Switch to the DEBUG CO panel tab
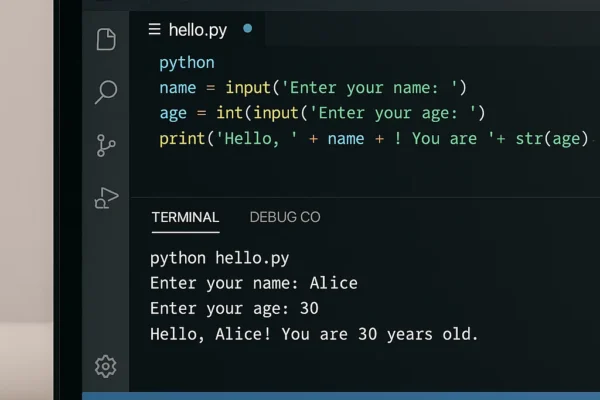The height and width of the screenshot is (400, 600). coord(285,217)
